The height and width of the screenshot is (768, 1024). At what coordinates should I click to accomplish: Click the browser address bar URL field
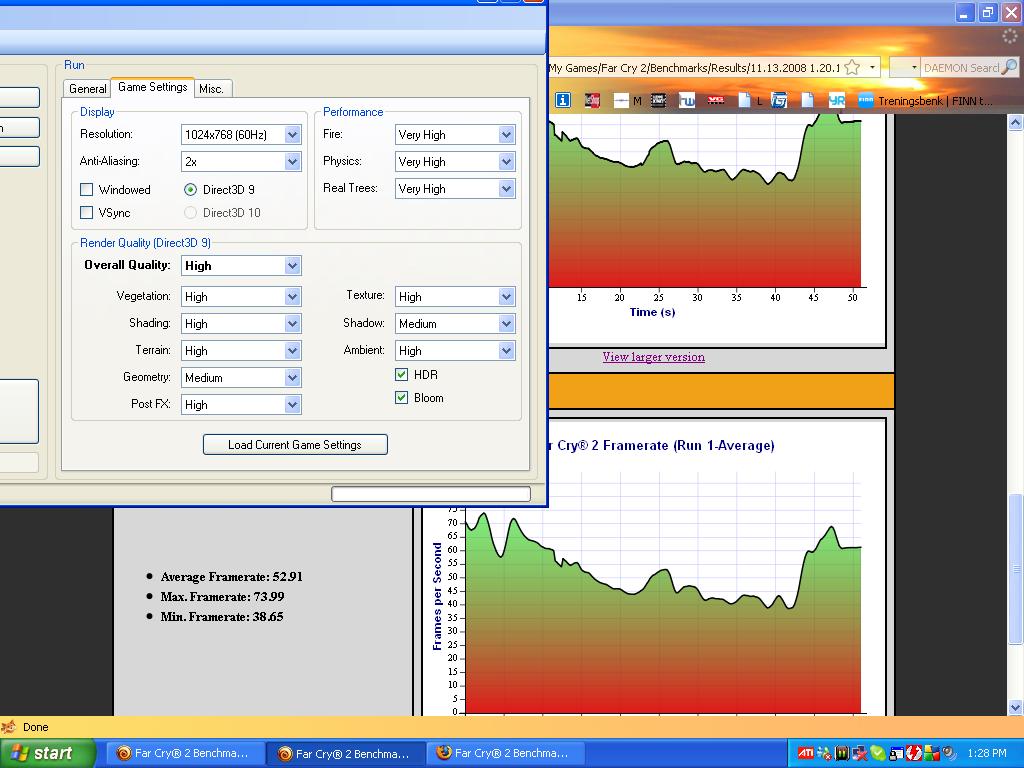coord(695,67)
